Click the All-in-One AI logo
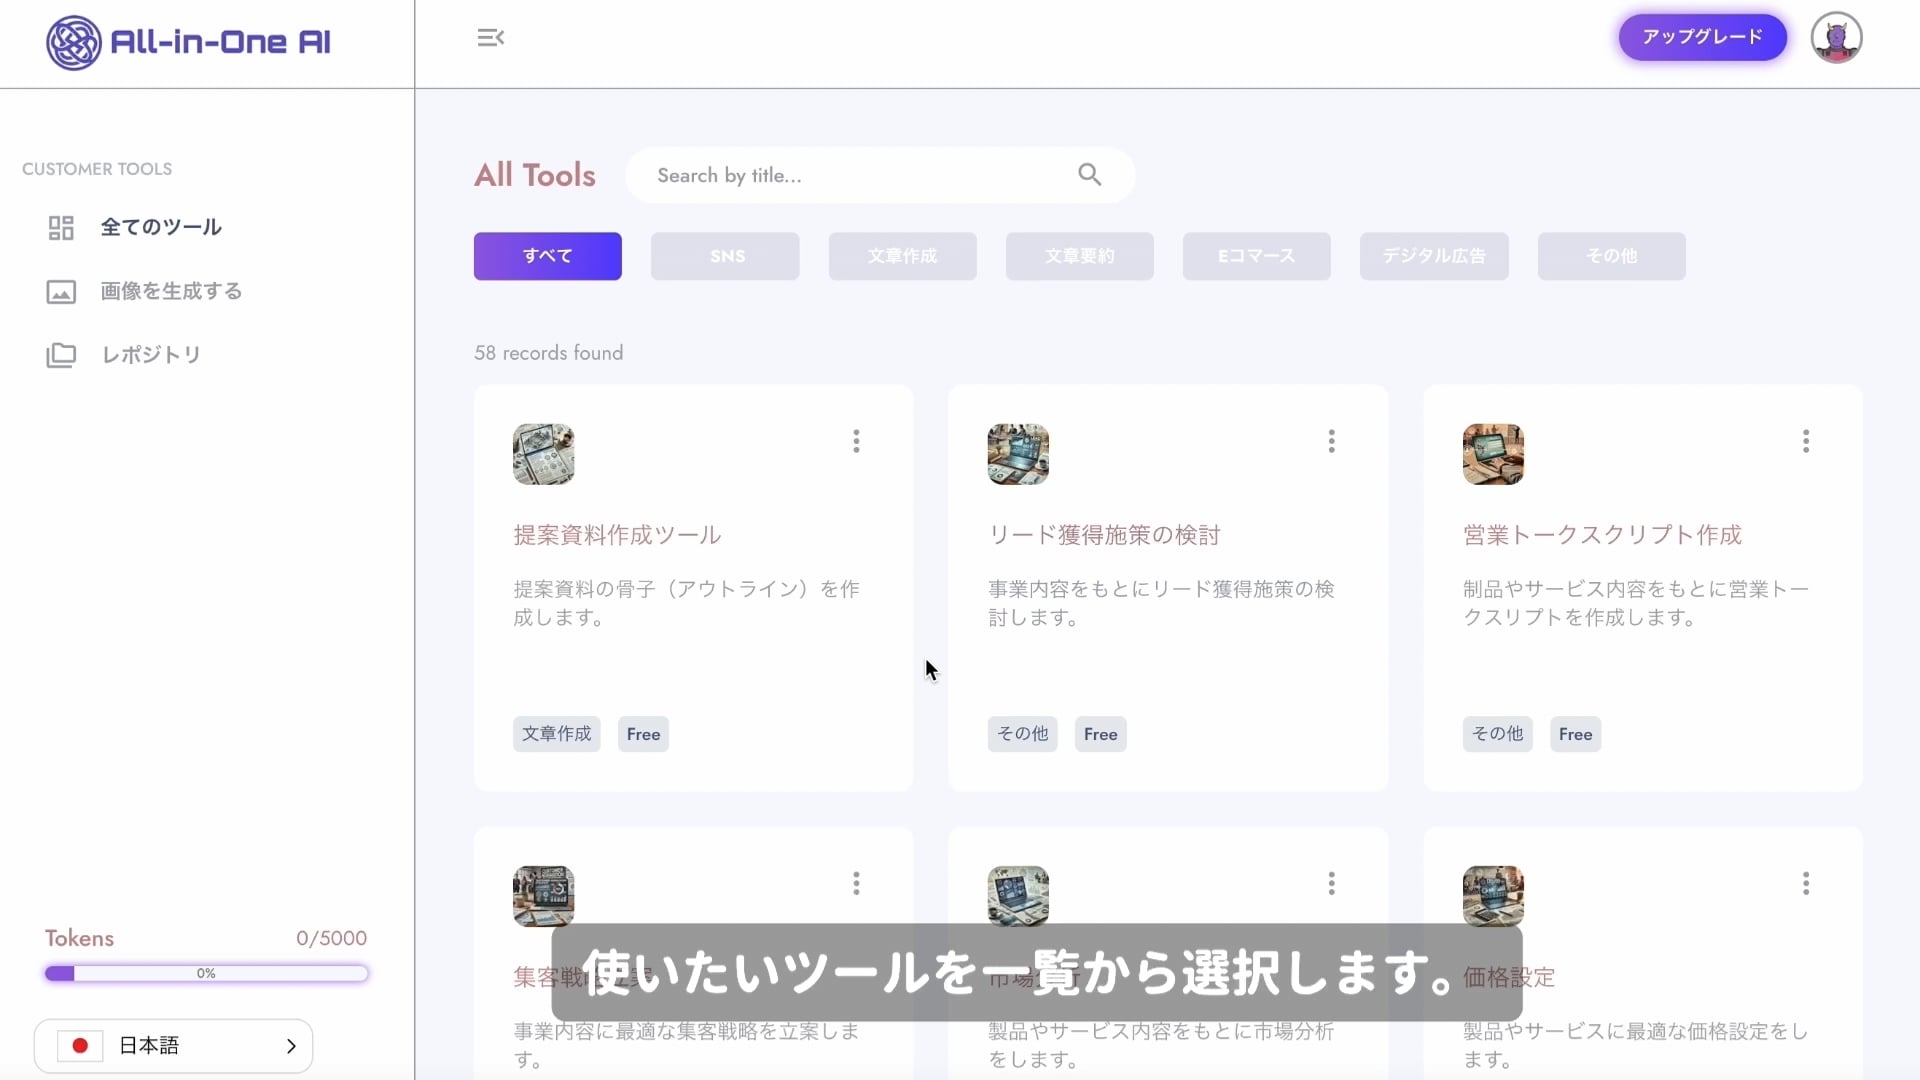 [188, 42]
